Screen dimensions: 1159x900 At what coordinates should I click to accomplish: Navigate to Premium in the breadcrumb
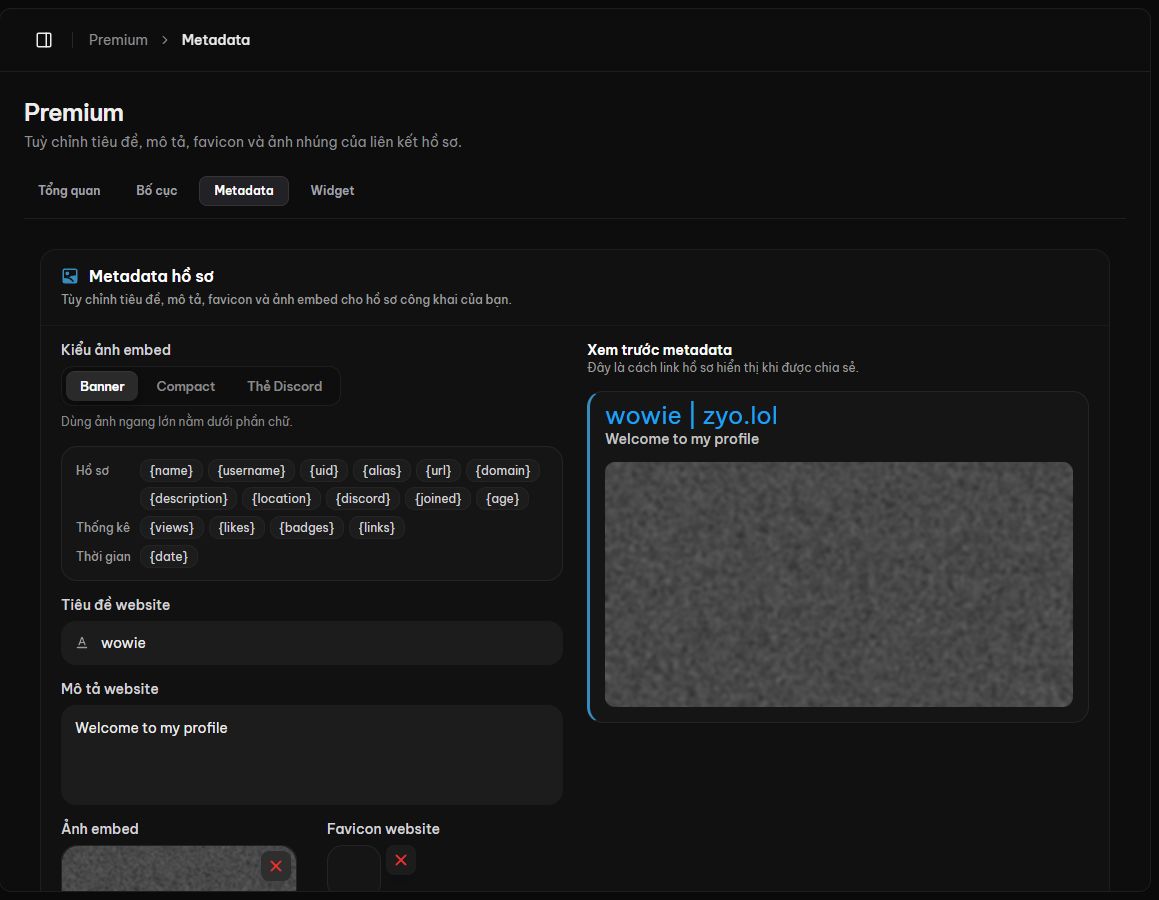[x=118, y=40]
